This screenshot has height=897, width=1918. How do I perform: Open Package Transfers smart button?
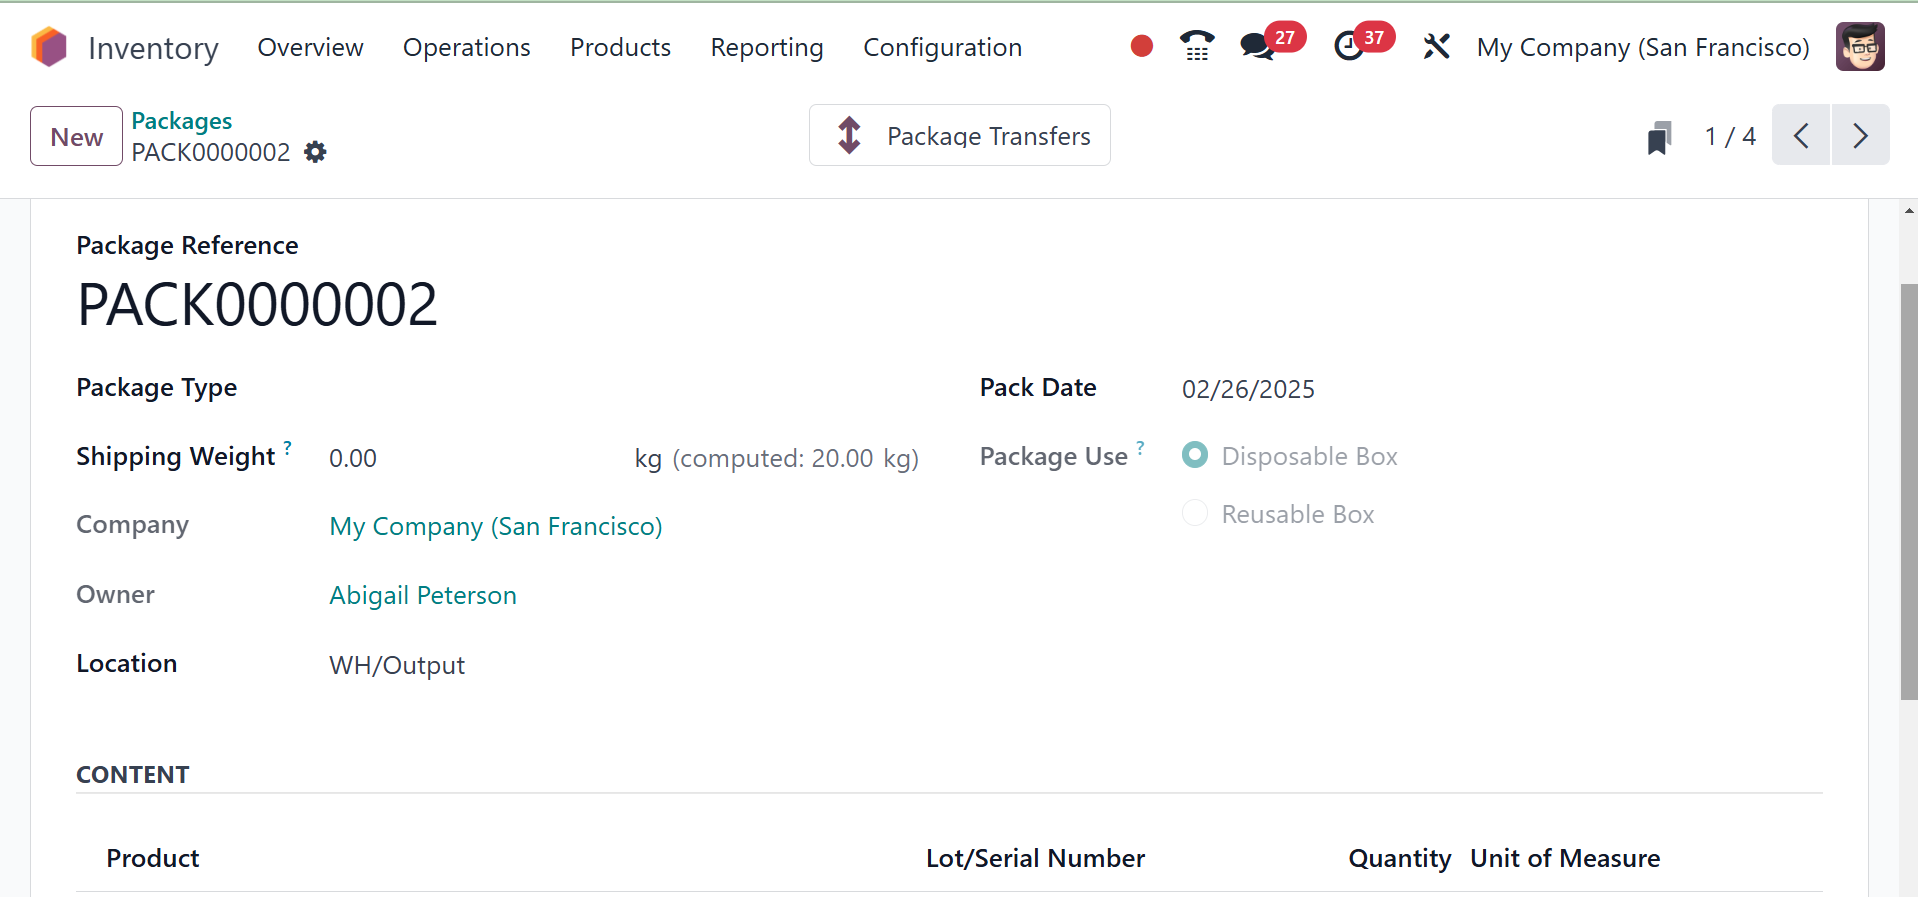pos(959,135)
